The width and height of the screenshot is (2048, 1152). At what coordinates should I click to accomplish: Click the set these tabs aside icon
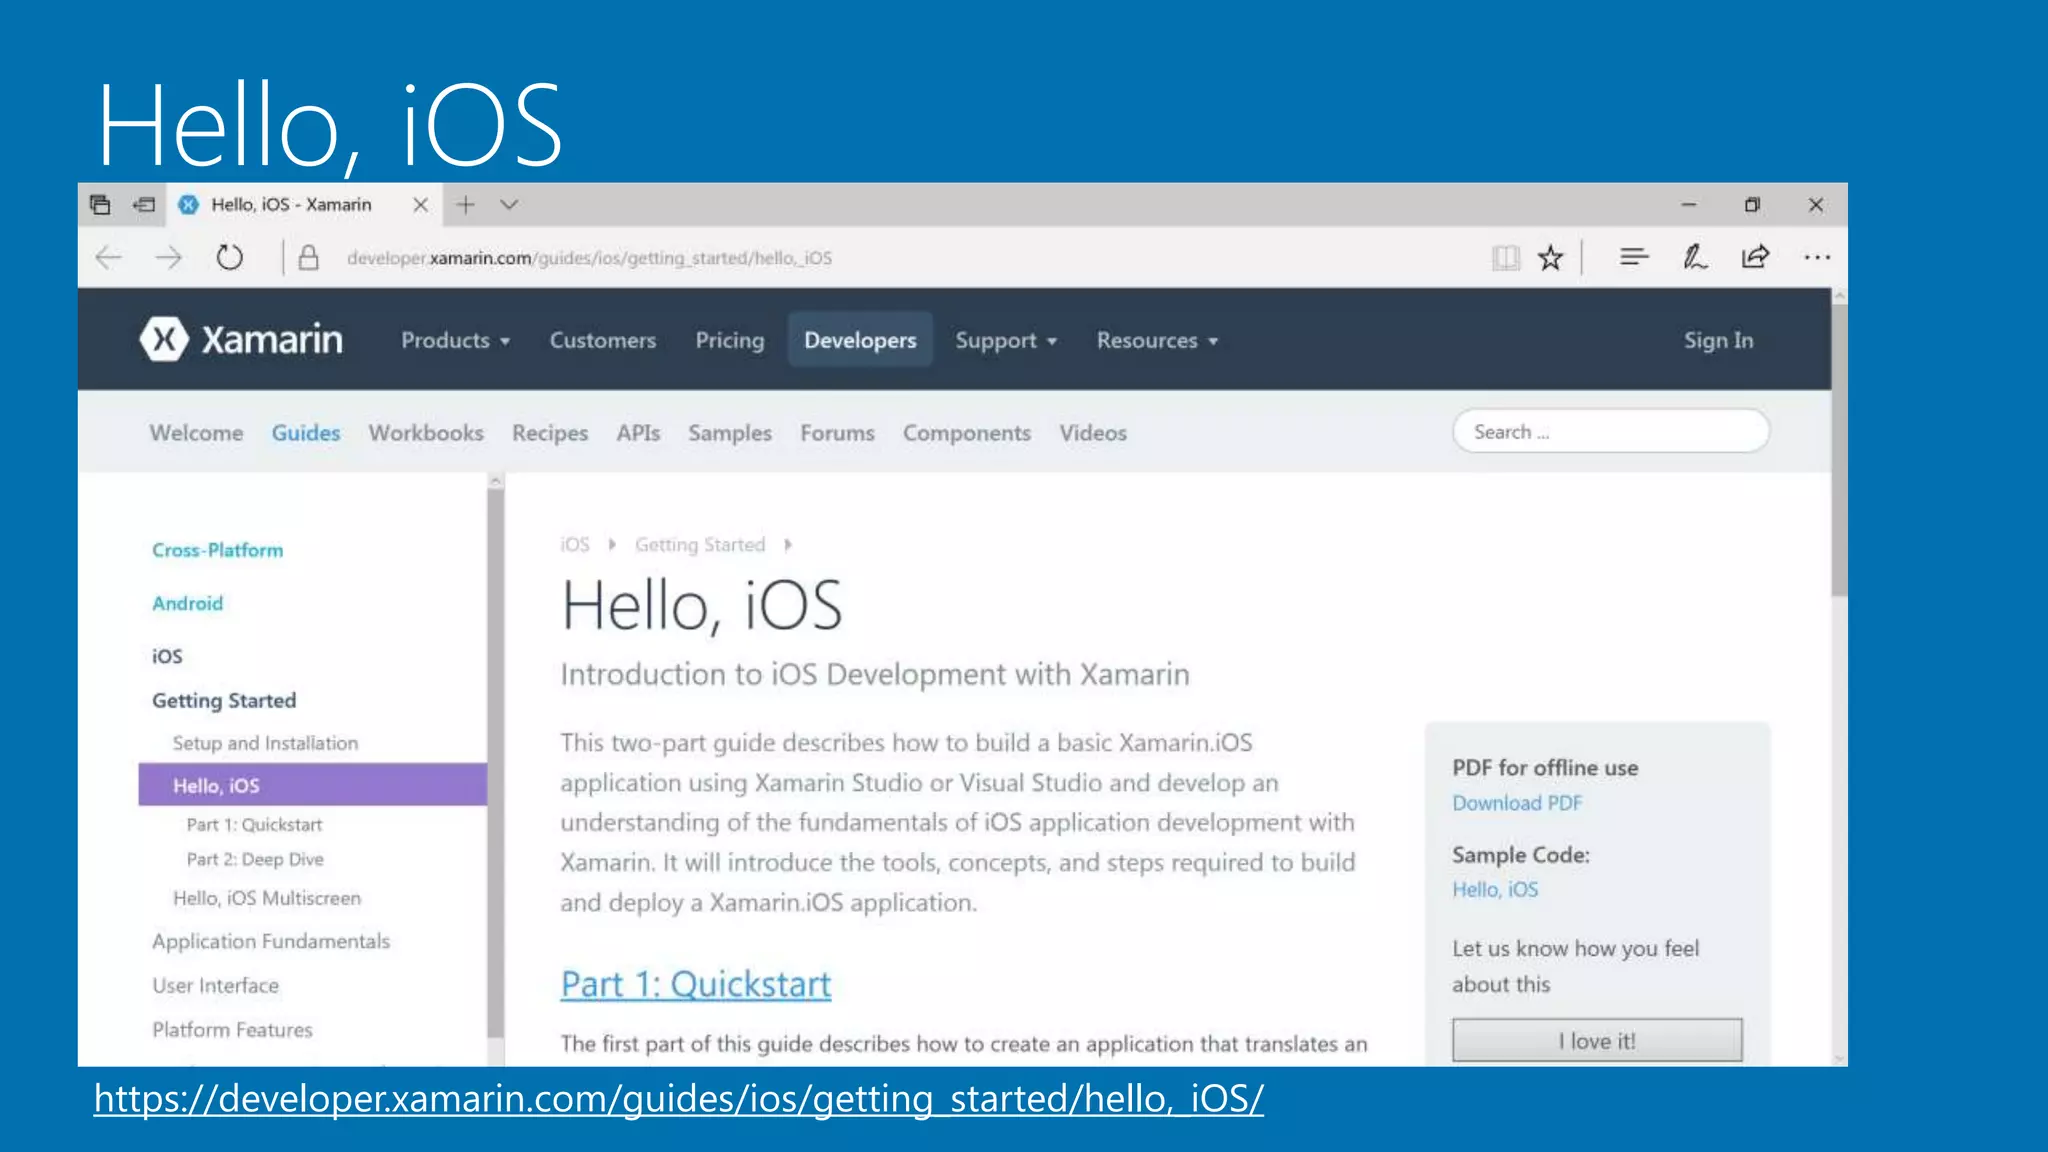point(144,205)
